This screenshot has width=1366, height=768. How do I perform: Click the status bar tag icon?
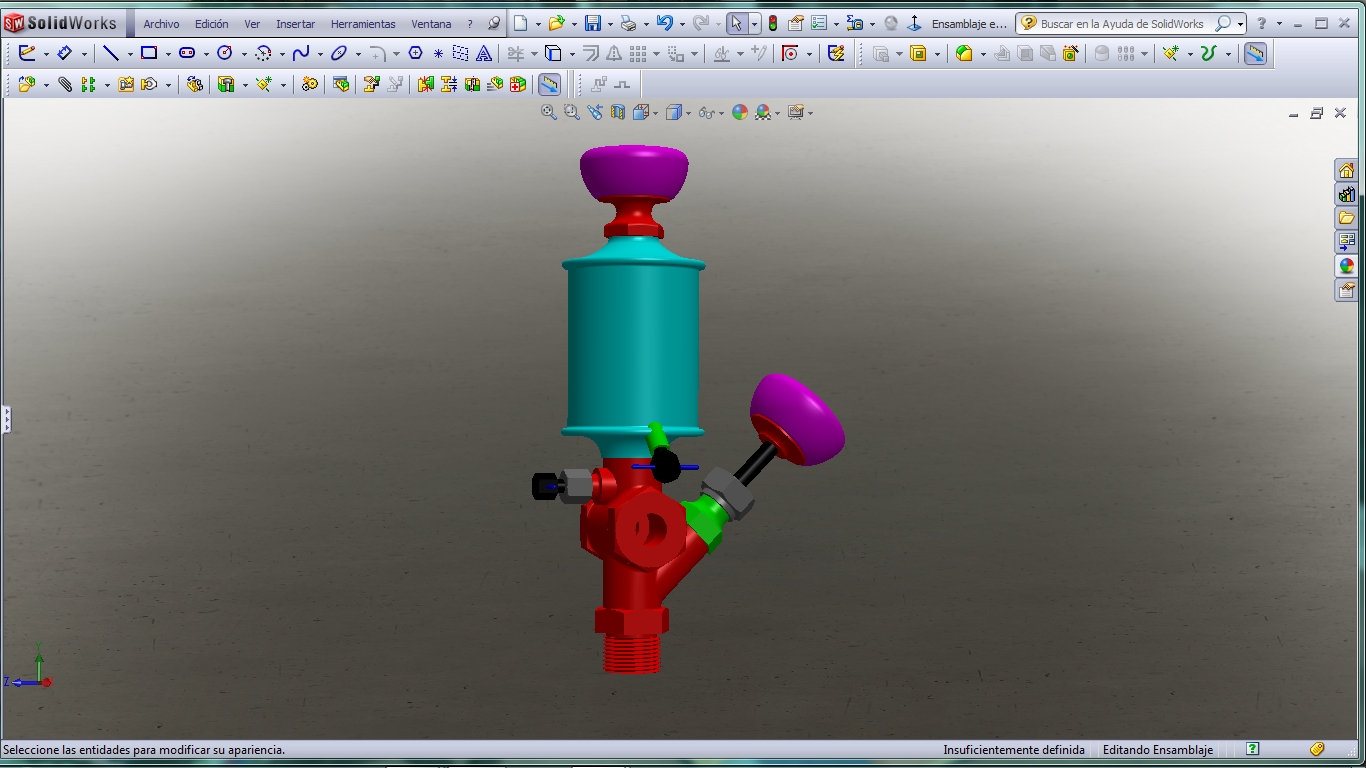(1317, 749)
